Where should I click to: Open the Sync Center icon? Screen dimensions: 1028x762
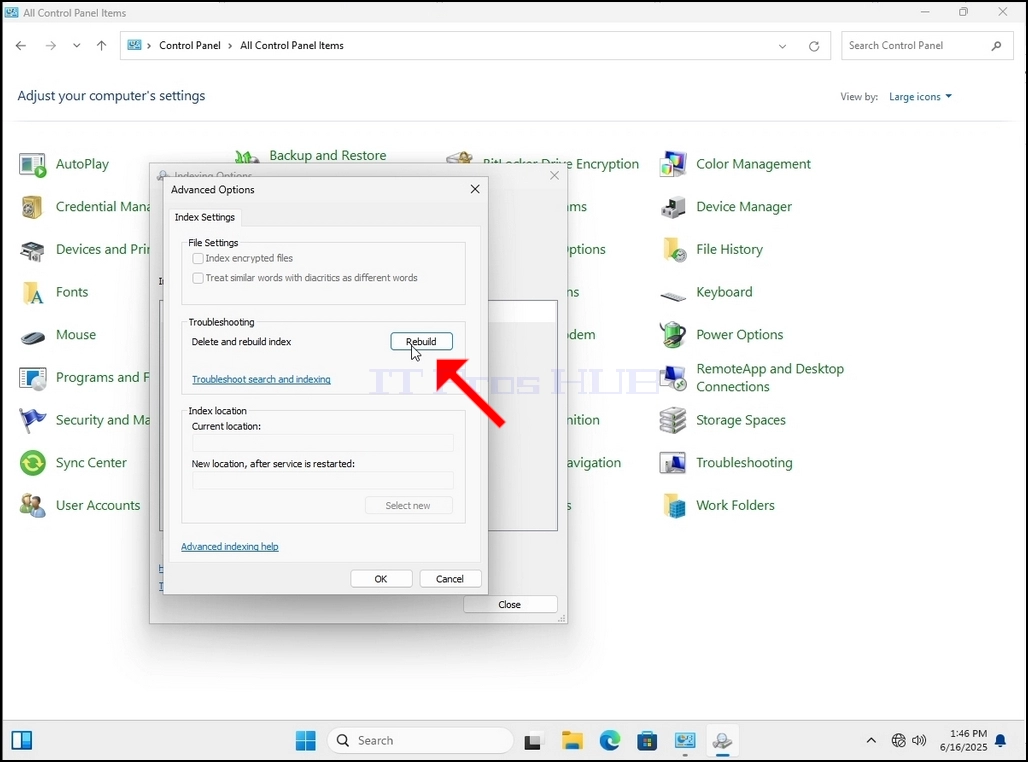(x=32, y=464)
